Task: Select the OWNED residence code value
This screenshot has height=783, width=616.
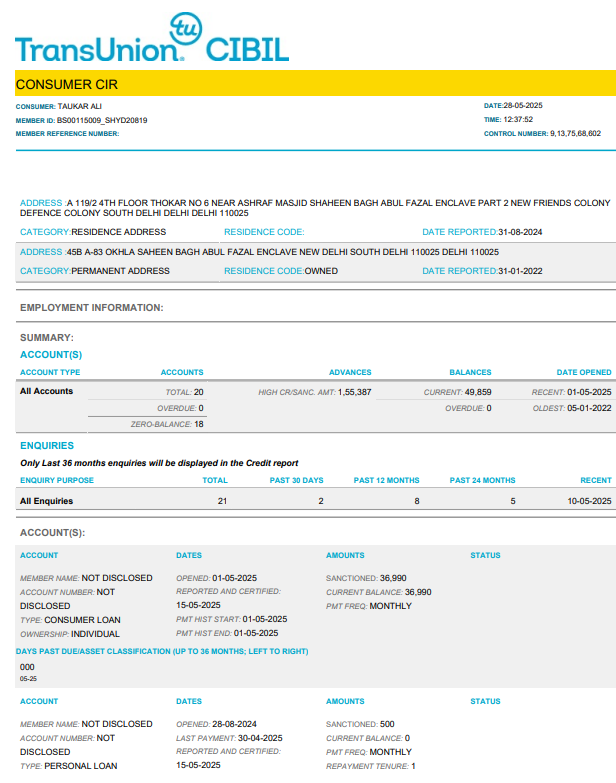Action: click(321, 271)
